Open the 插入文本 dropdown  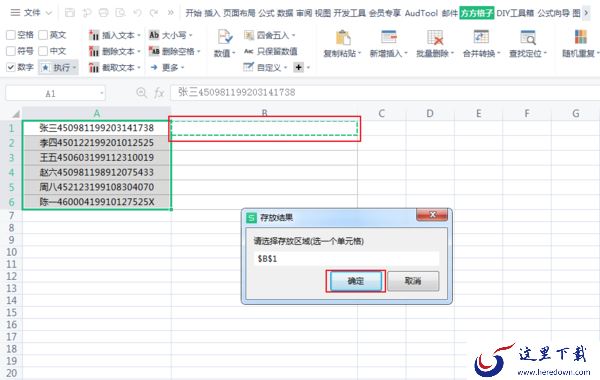(x=115, y=35)
